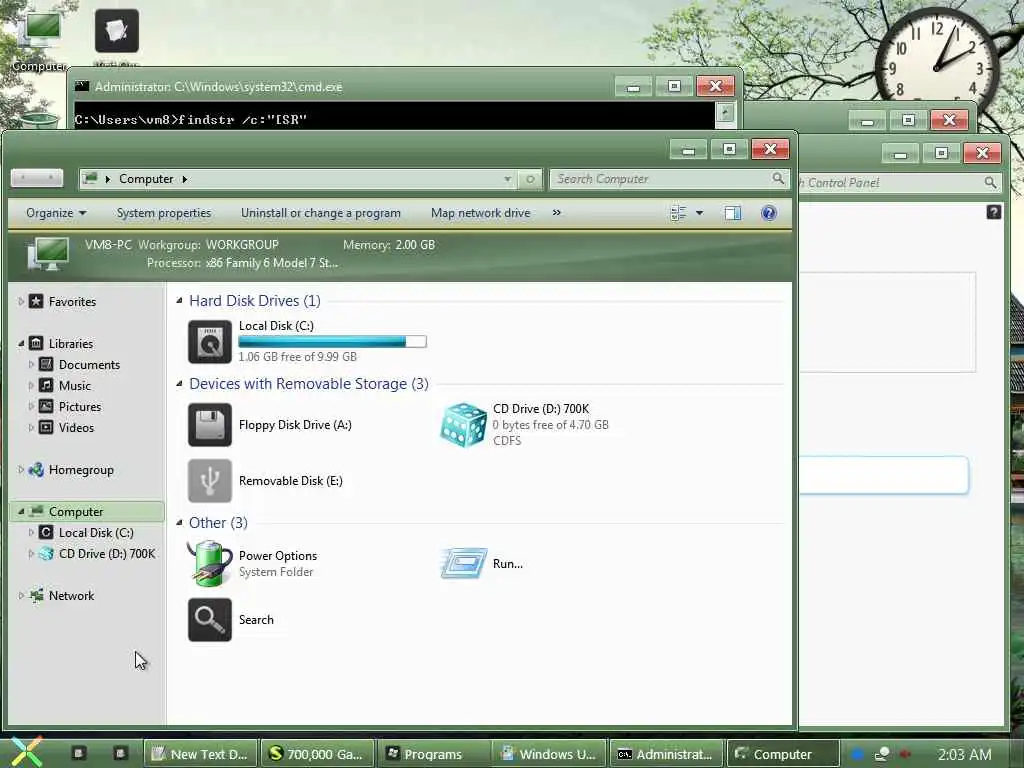The width and height of the screenshot is (1024, 768).
Task: Click Map network drive
Action: pos(481,213)
